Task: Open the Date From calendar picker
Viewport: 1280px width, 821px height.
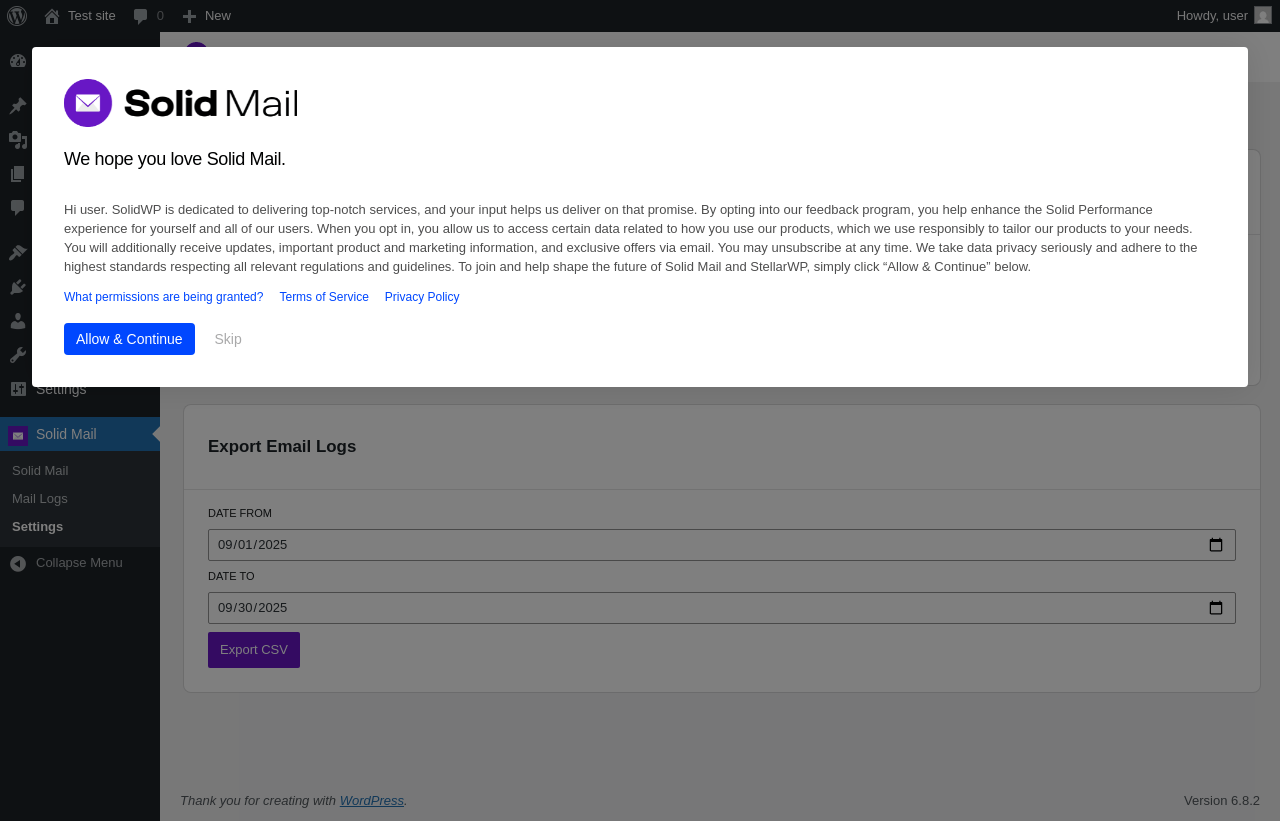Action: pyautogui.click(x=1216, y=545)
